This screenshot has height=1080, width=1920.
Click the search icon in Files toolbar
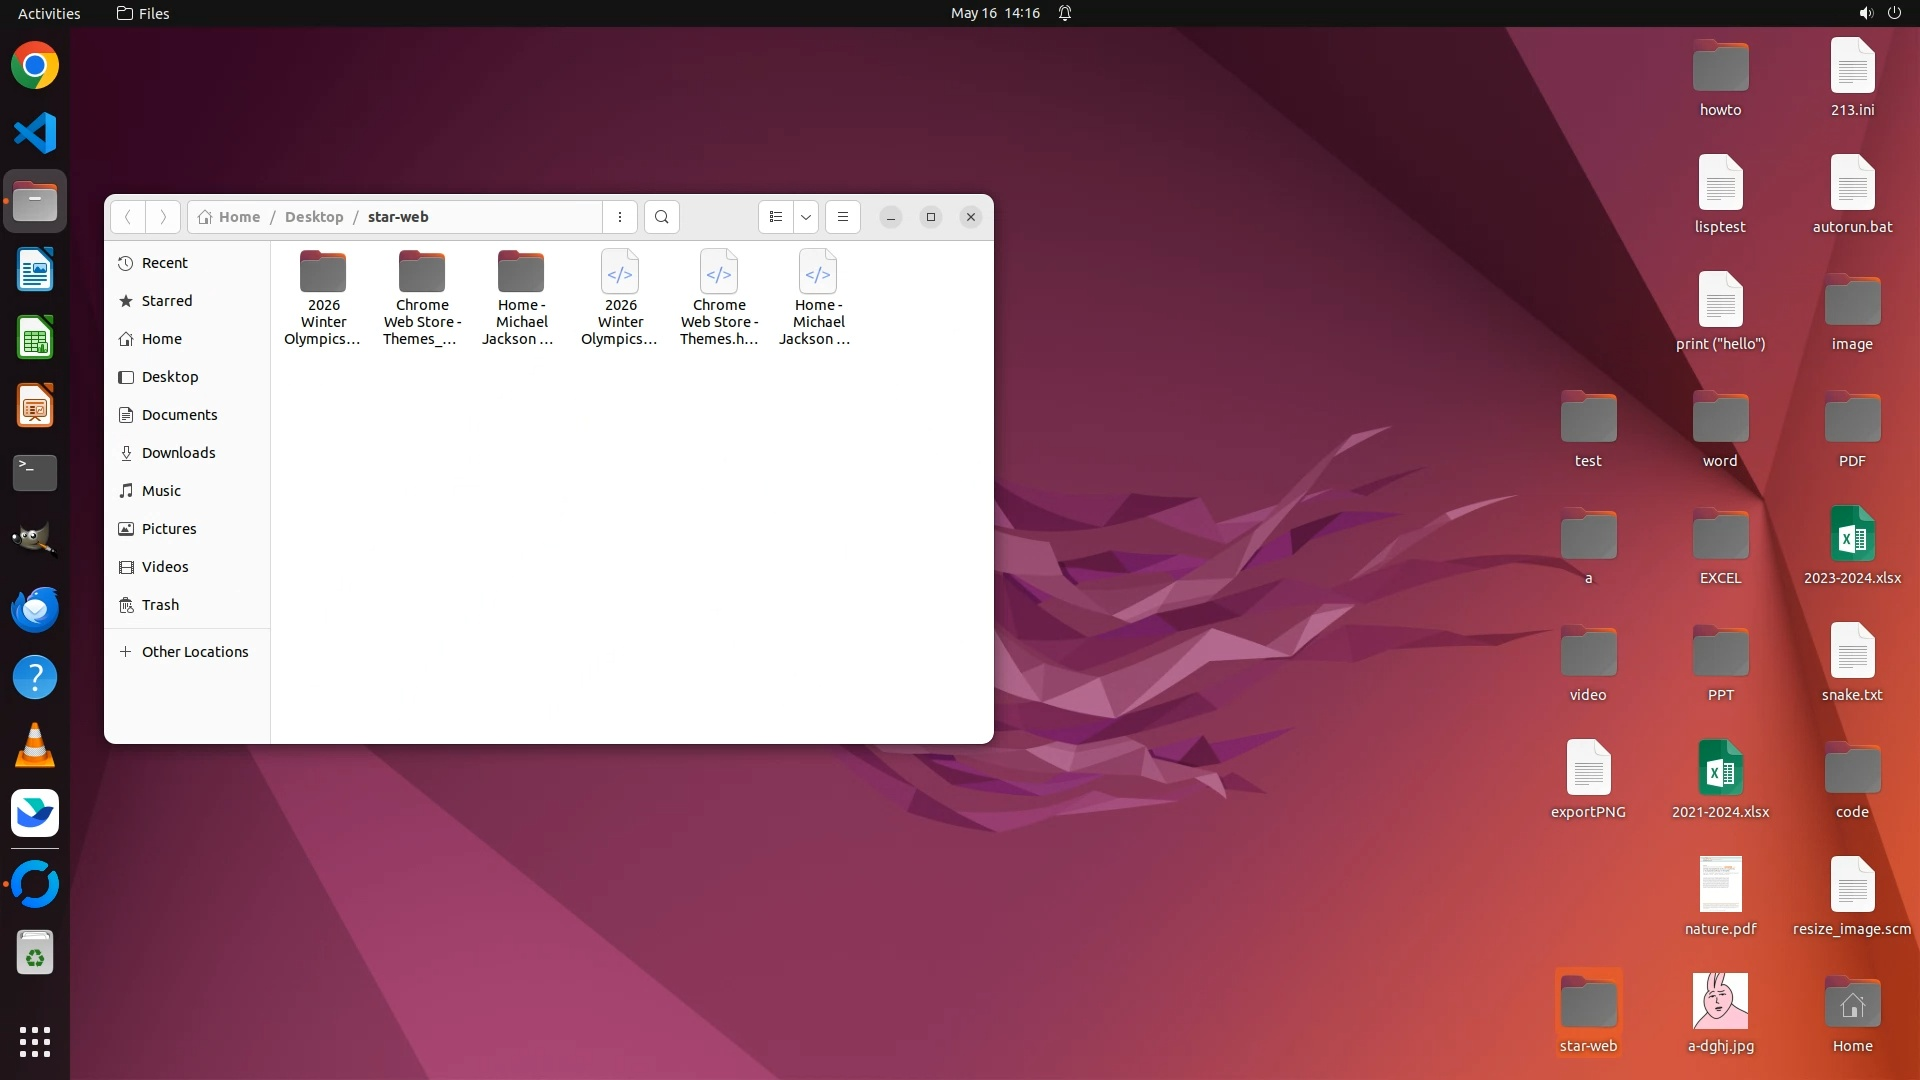tap(661, 217)
